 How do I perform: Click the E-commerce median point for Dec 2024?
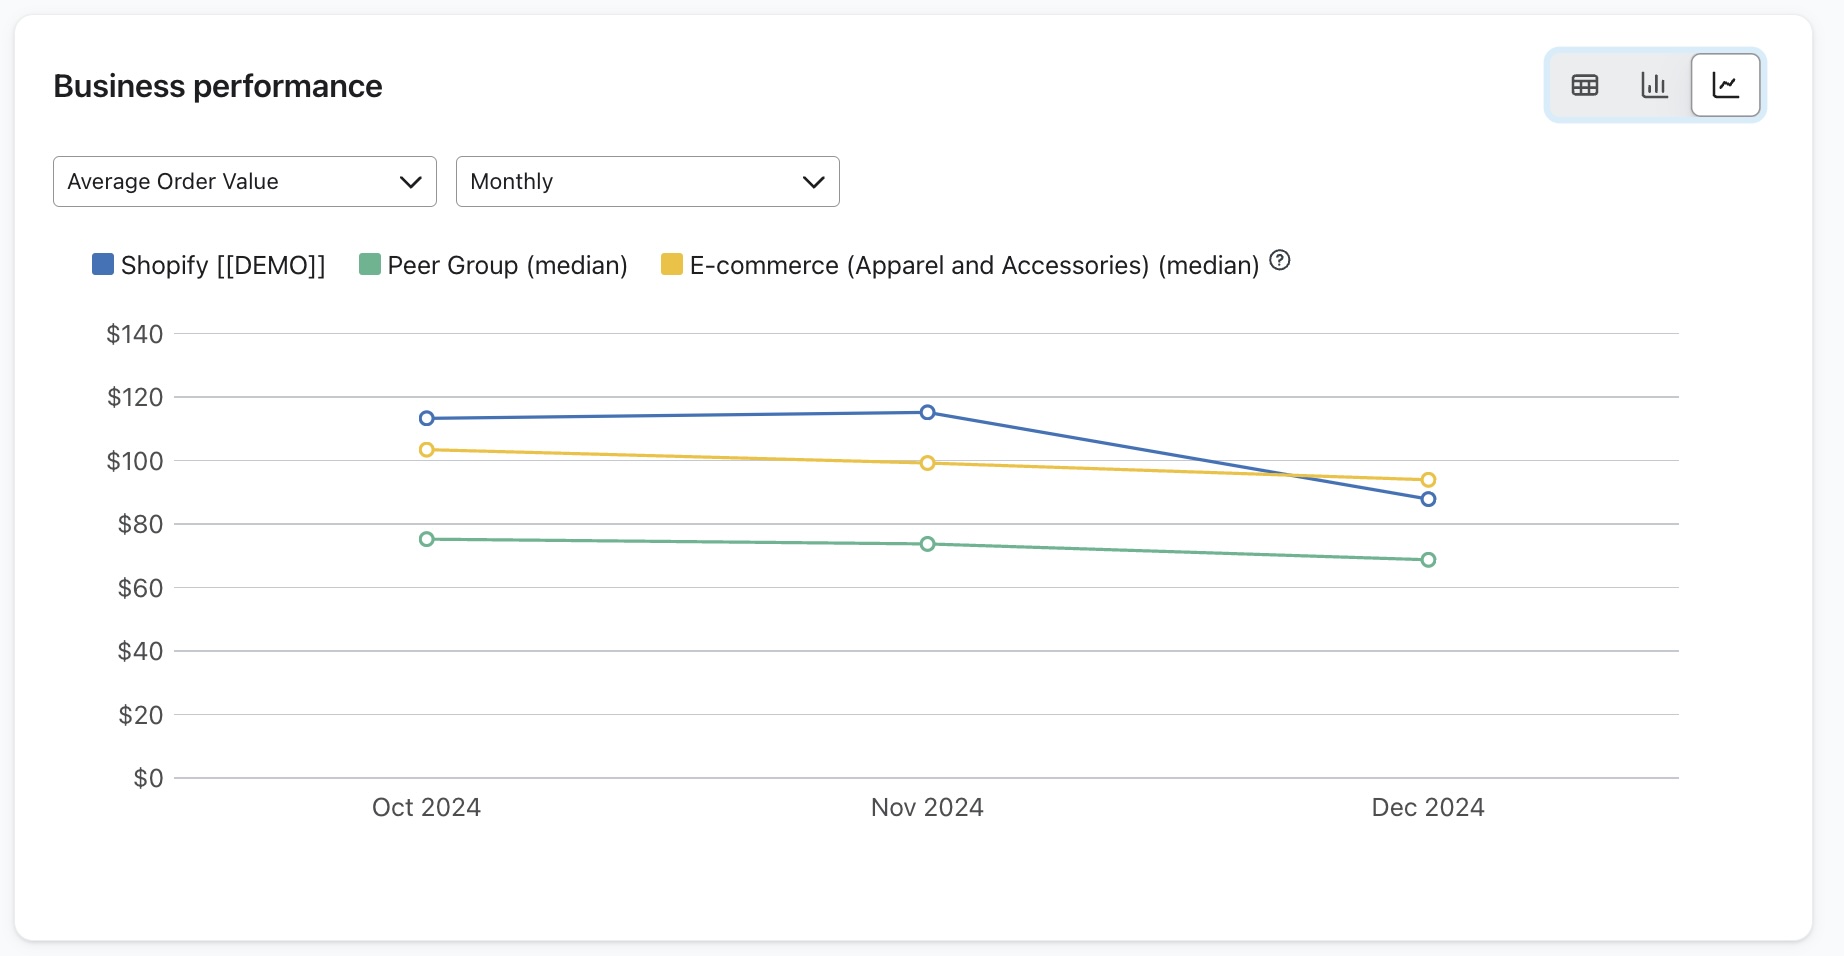click(1428, 480)
